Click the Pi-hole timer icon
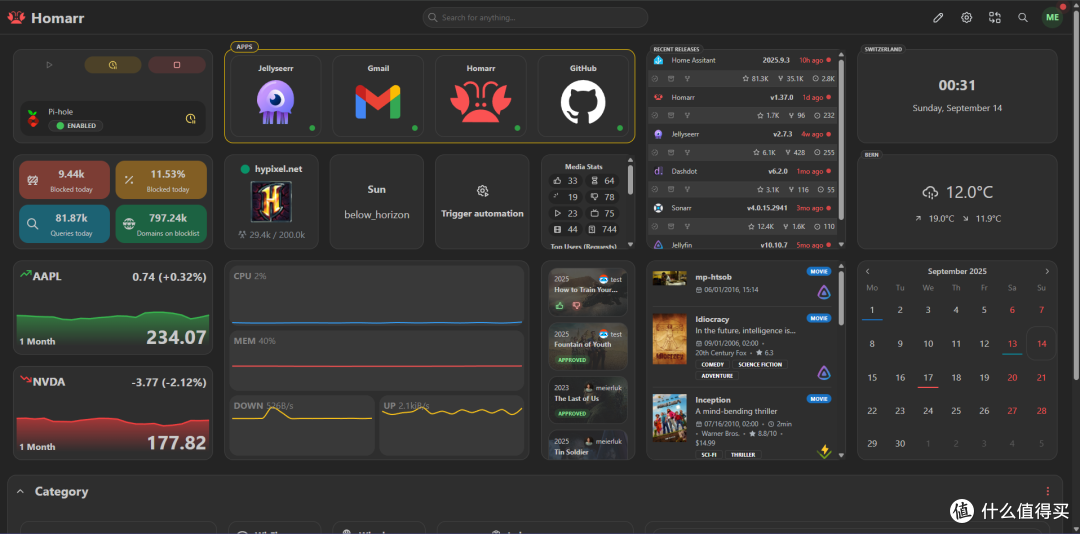Image resolution: width=1080 pixels, height=534 pixels. (191, 119)
